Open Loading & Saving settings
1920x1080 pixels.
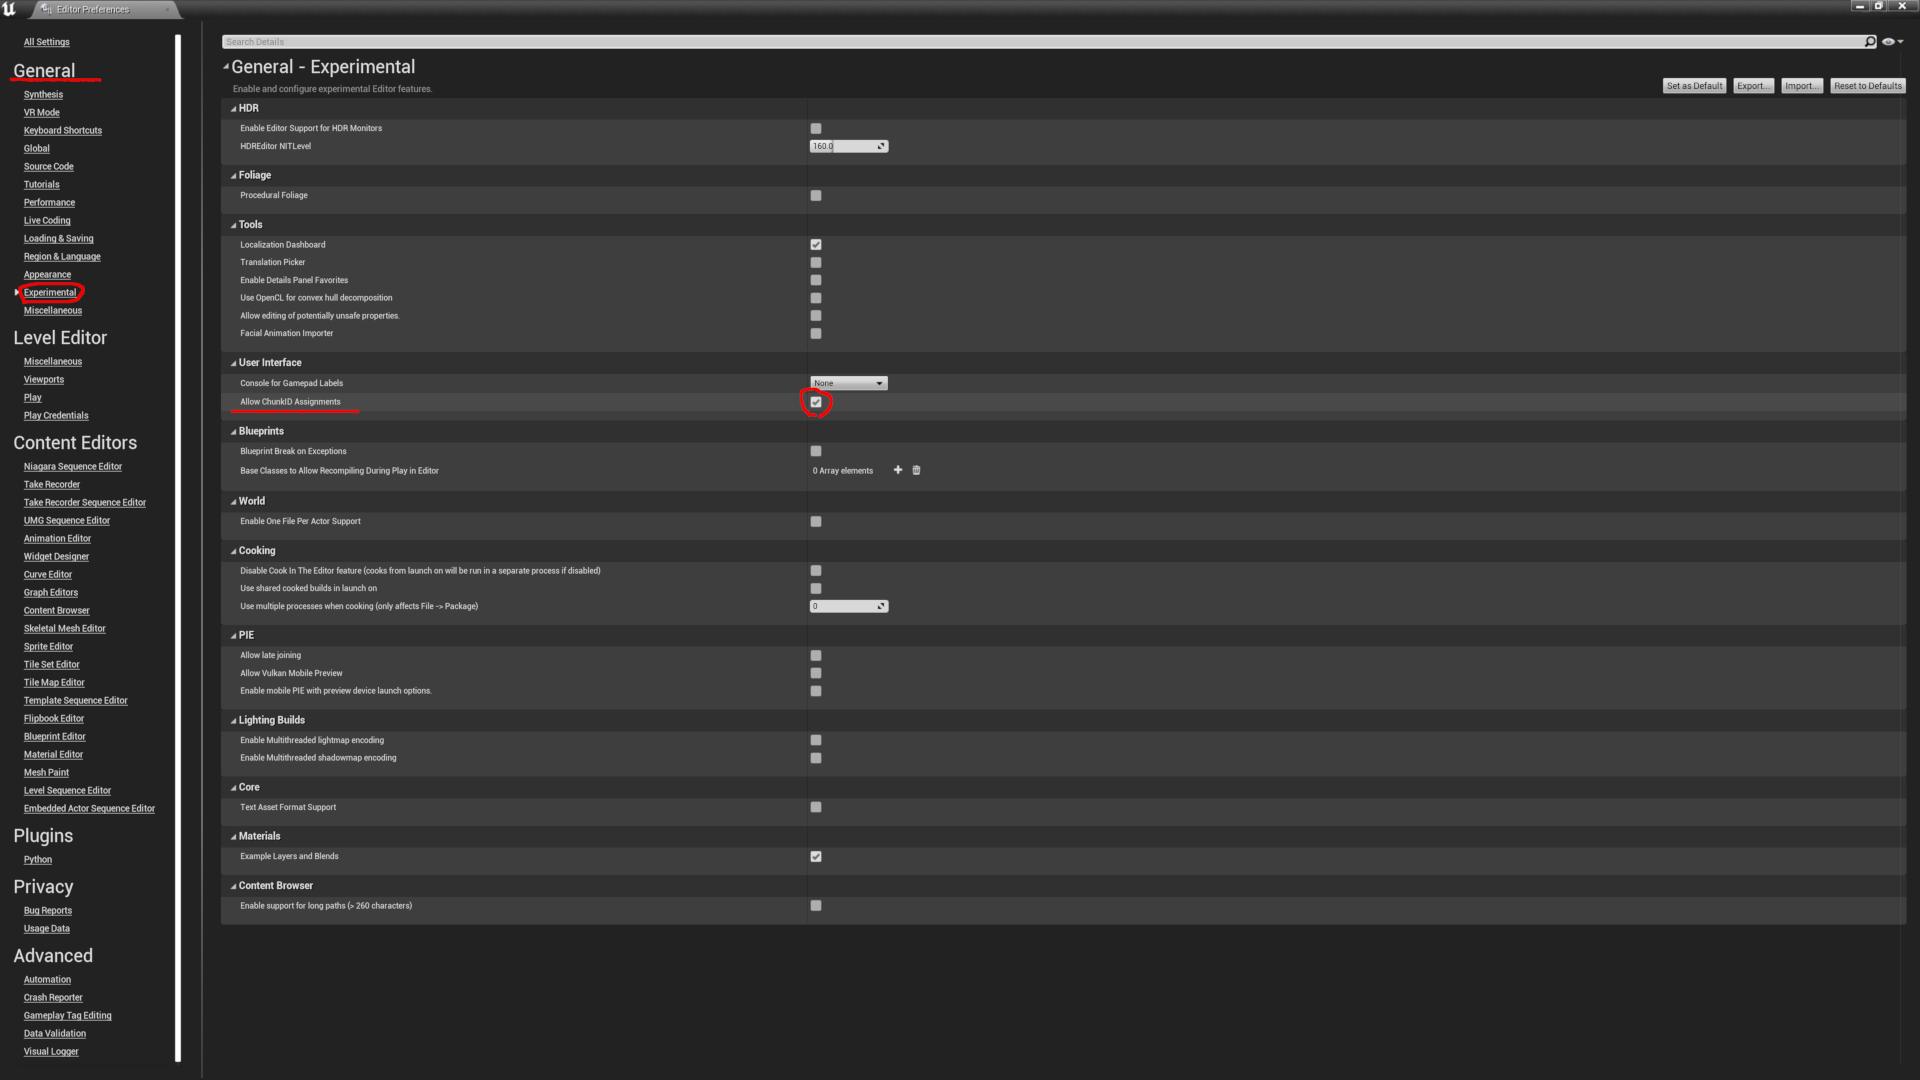tap(58, 239)
